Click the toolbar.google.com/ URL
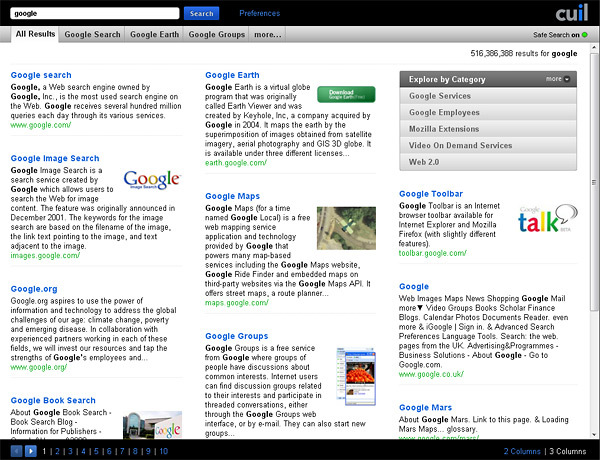 433,253
